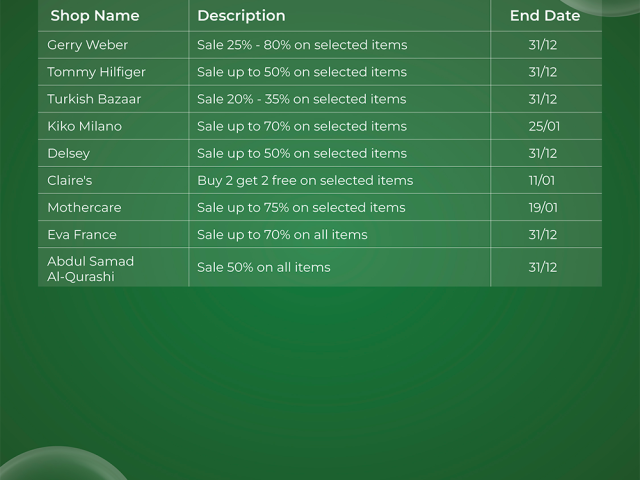
Task: Click the 'Sale 25% - 80%' description
Action: [302, 45]
